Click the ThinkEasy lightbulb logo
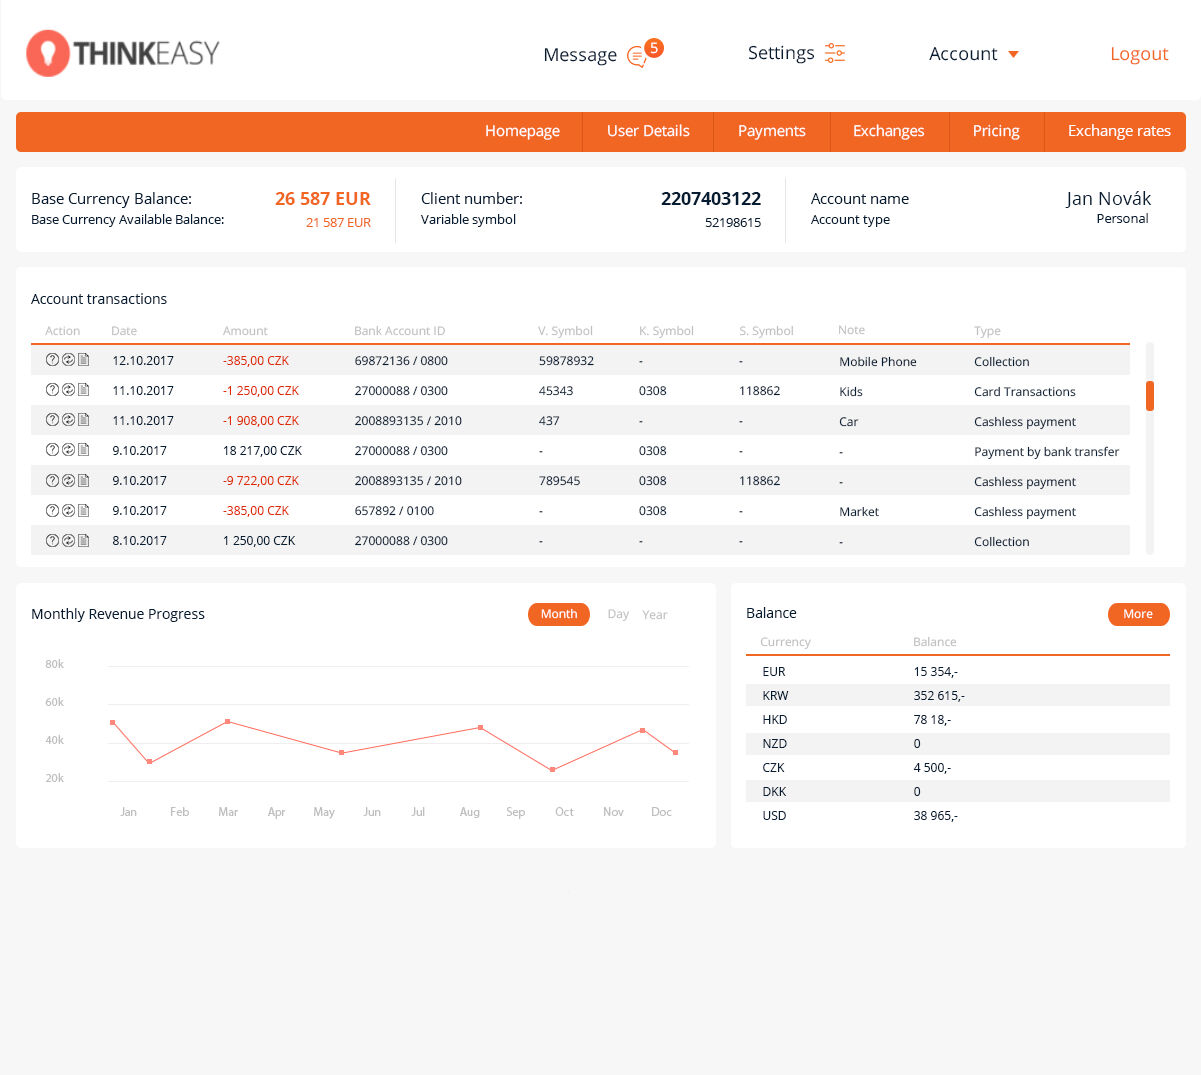The image size is (1201, 1075). [x=48, y=53]
